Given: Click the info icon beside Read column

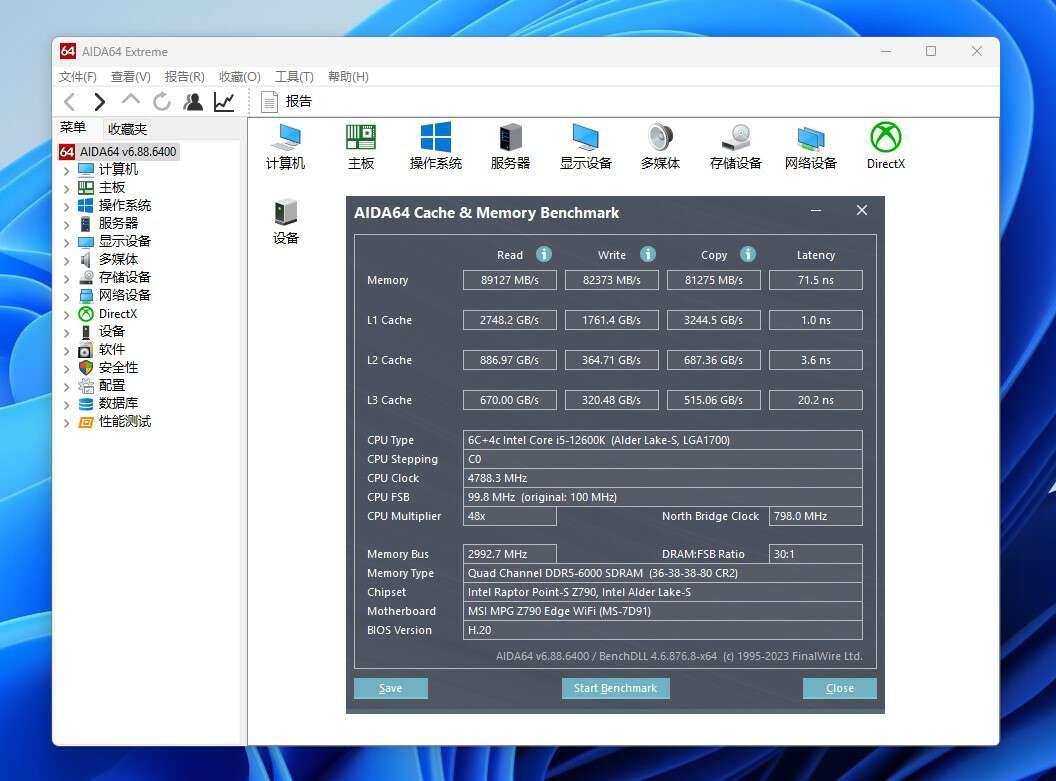Looking at the screenshot, I should point(543,254).
